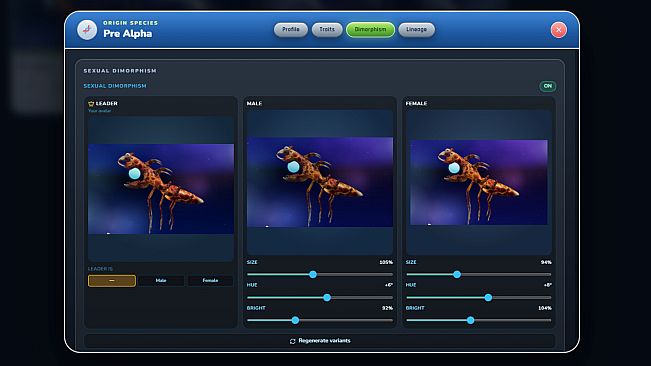Open the Profile tab

(x=291, y=29)
